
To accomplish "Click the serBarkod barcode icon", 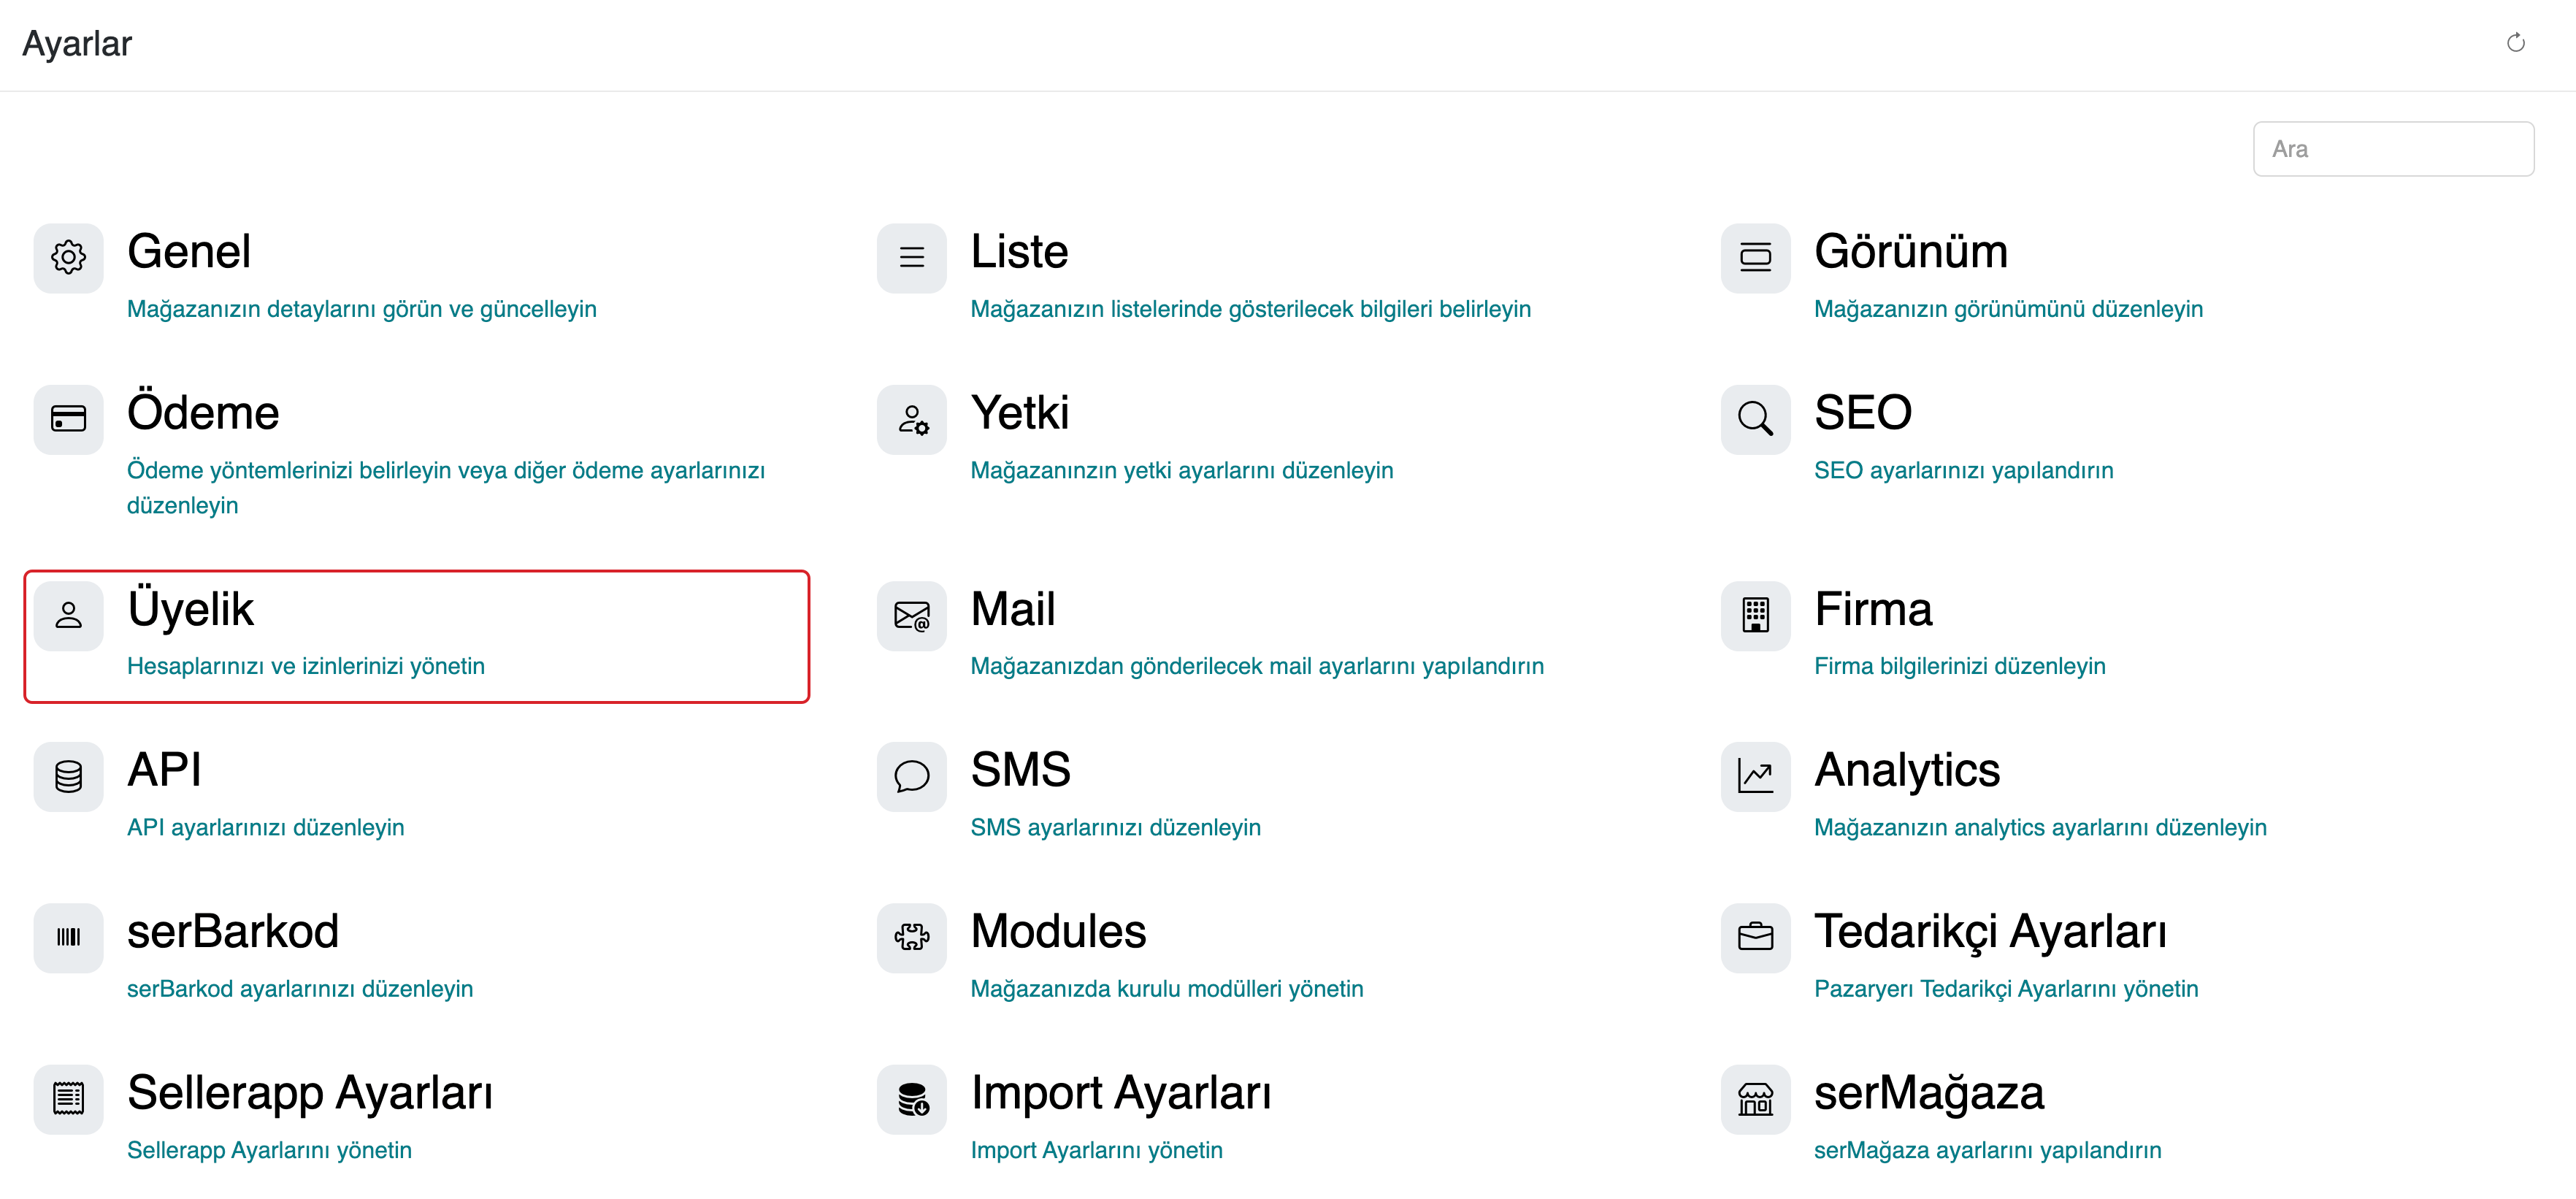I will point(68,938).
